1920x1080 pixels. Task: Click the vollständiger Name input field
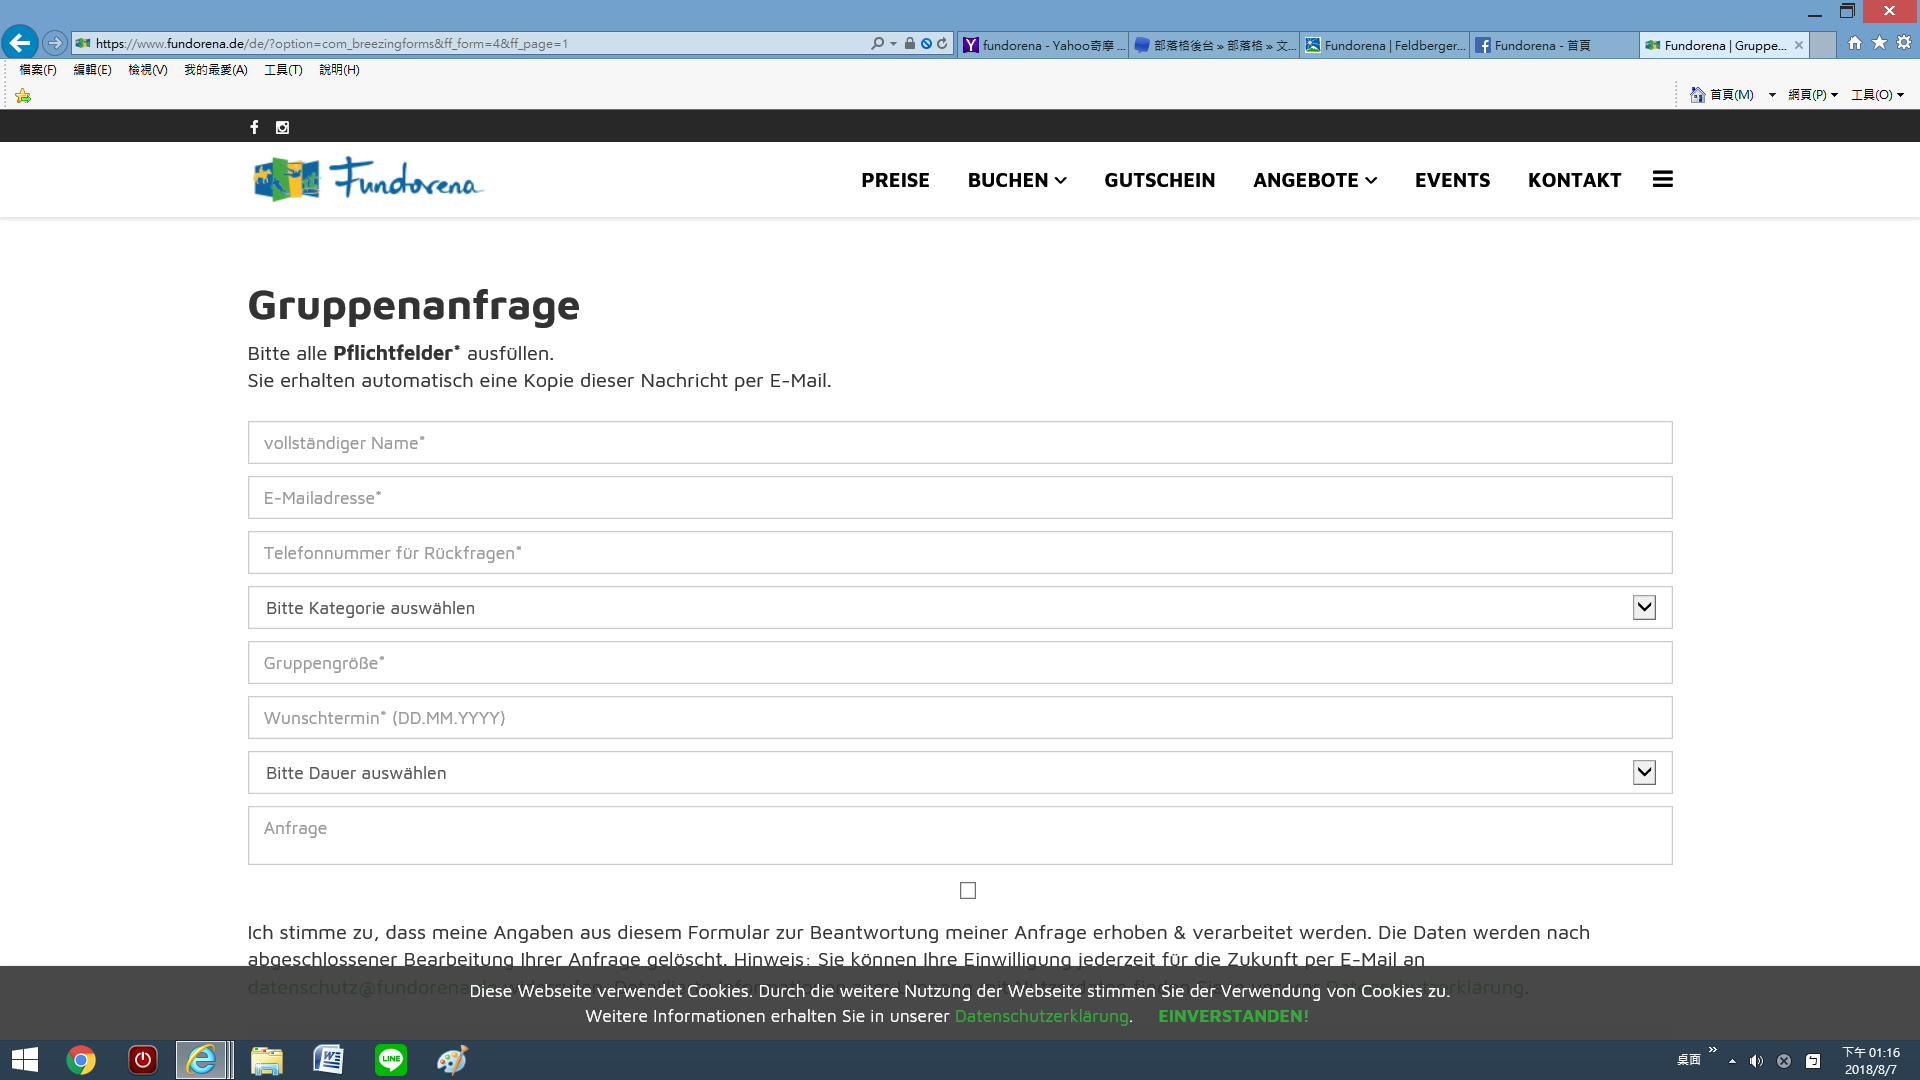point(959,442)
